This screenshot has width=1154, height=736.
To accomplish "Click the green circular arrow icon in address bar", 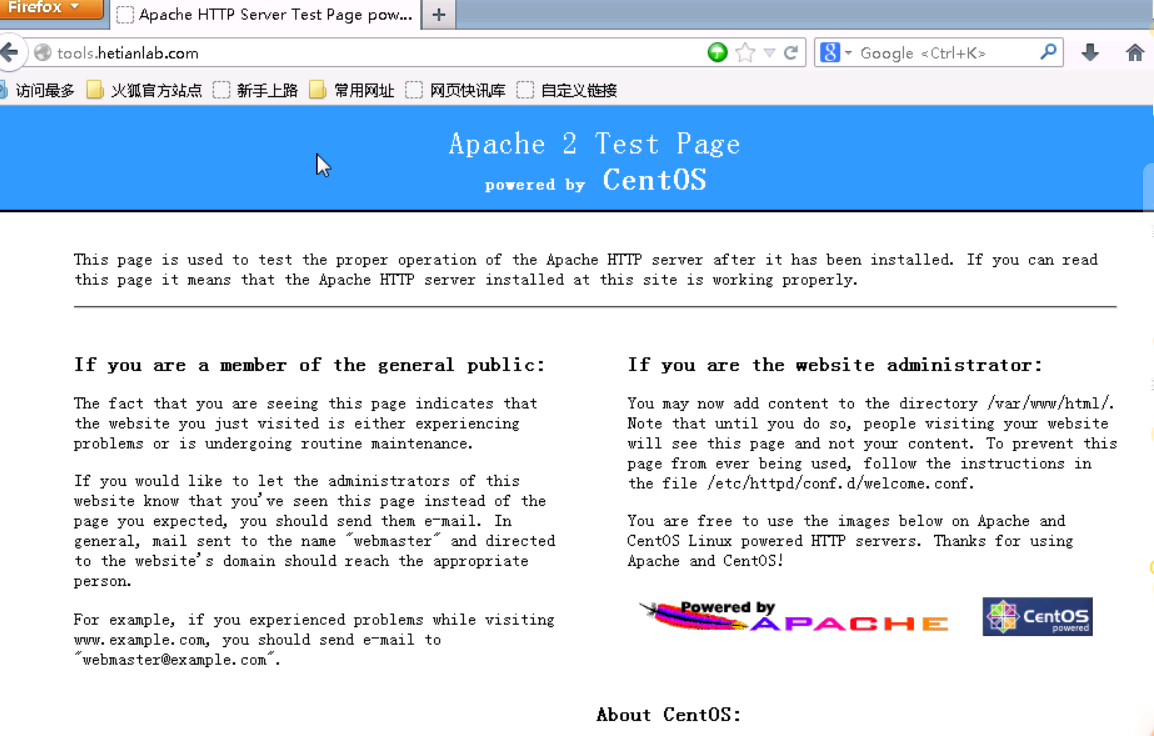I will point(718,53).
